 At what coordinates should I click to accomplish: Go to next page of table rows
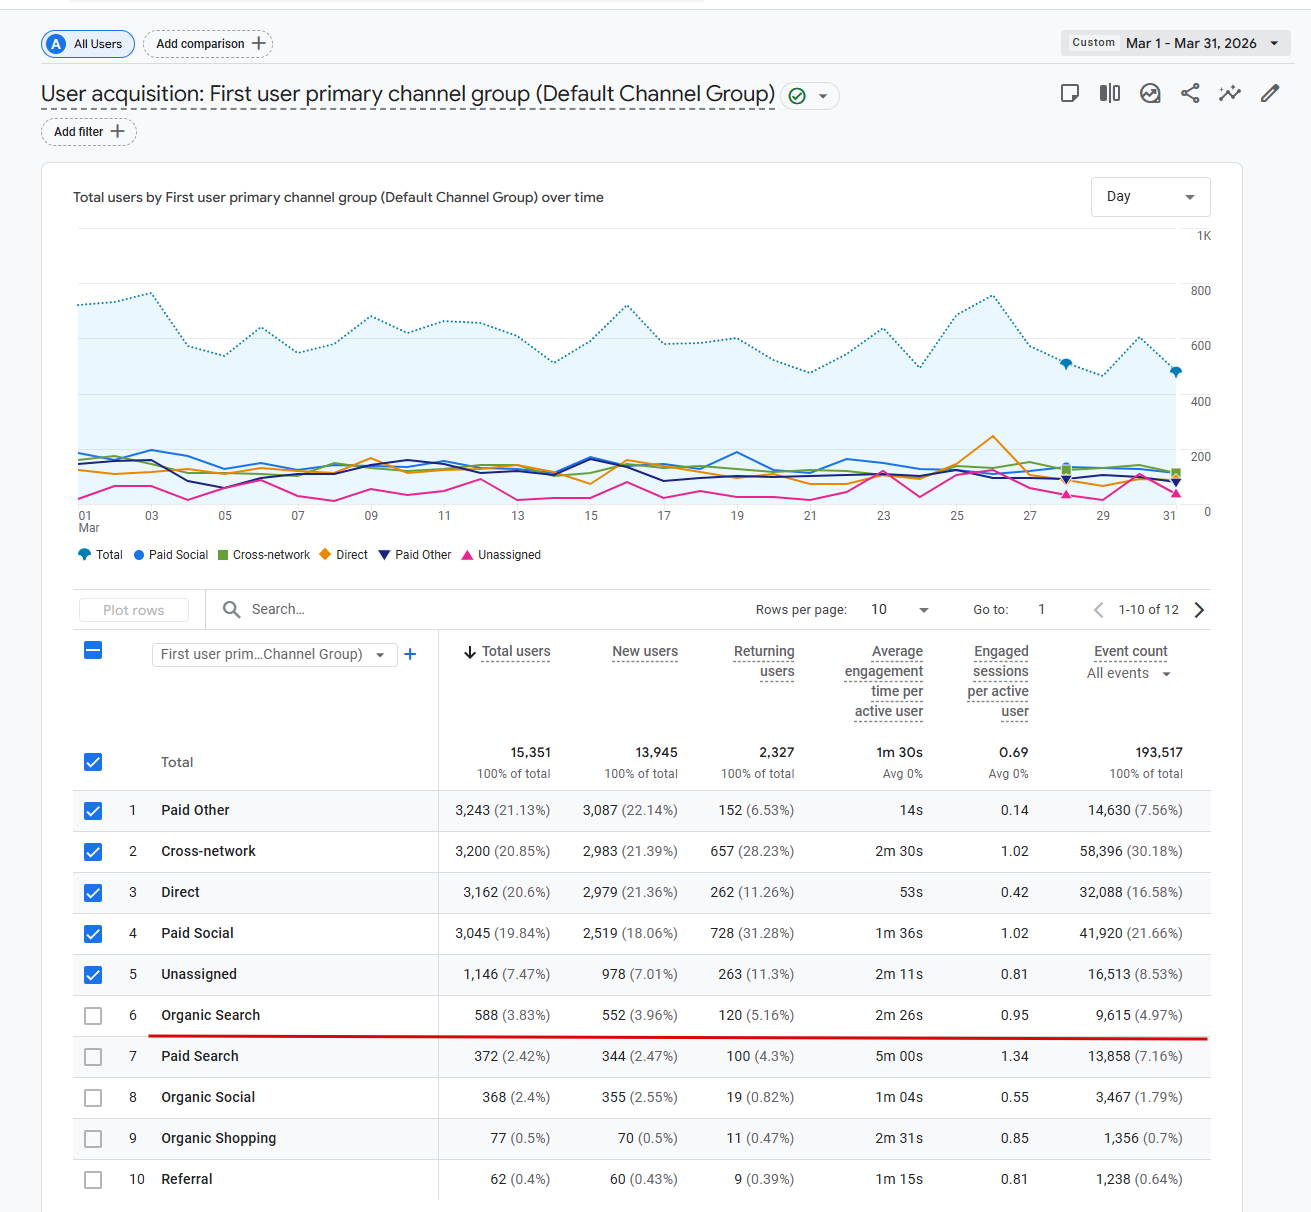coord(1200,610)
